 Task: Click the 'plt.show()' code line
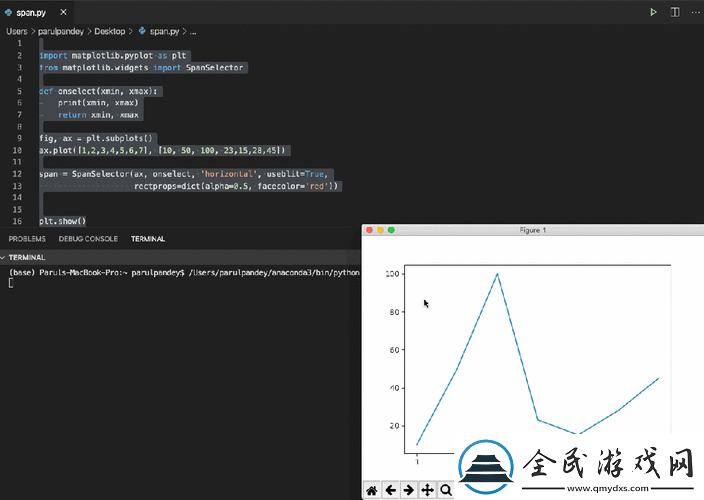[x=62, y=221]
